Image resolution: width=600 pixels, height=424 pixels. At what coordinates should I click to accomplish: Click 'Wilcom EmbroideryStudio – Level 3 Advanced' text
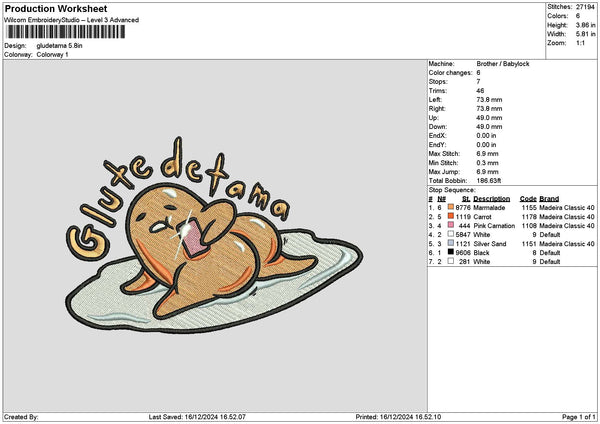(x=72, y=20)
